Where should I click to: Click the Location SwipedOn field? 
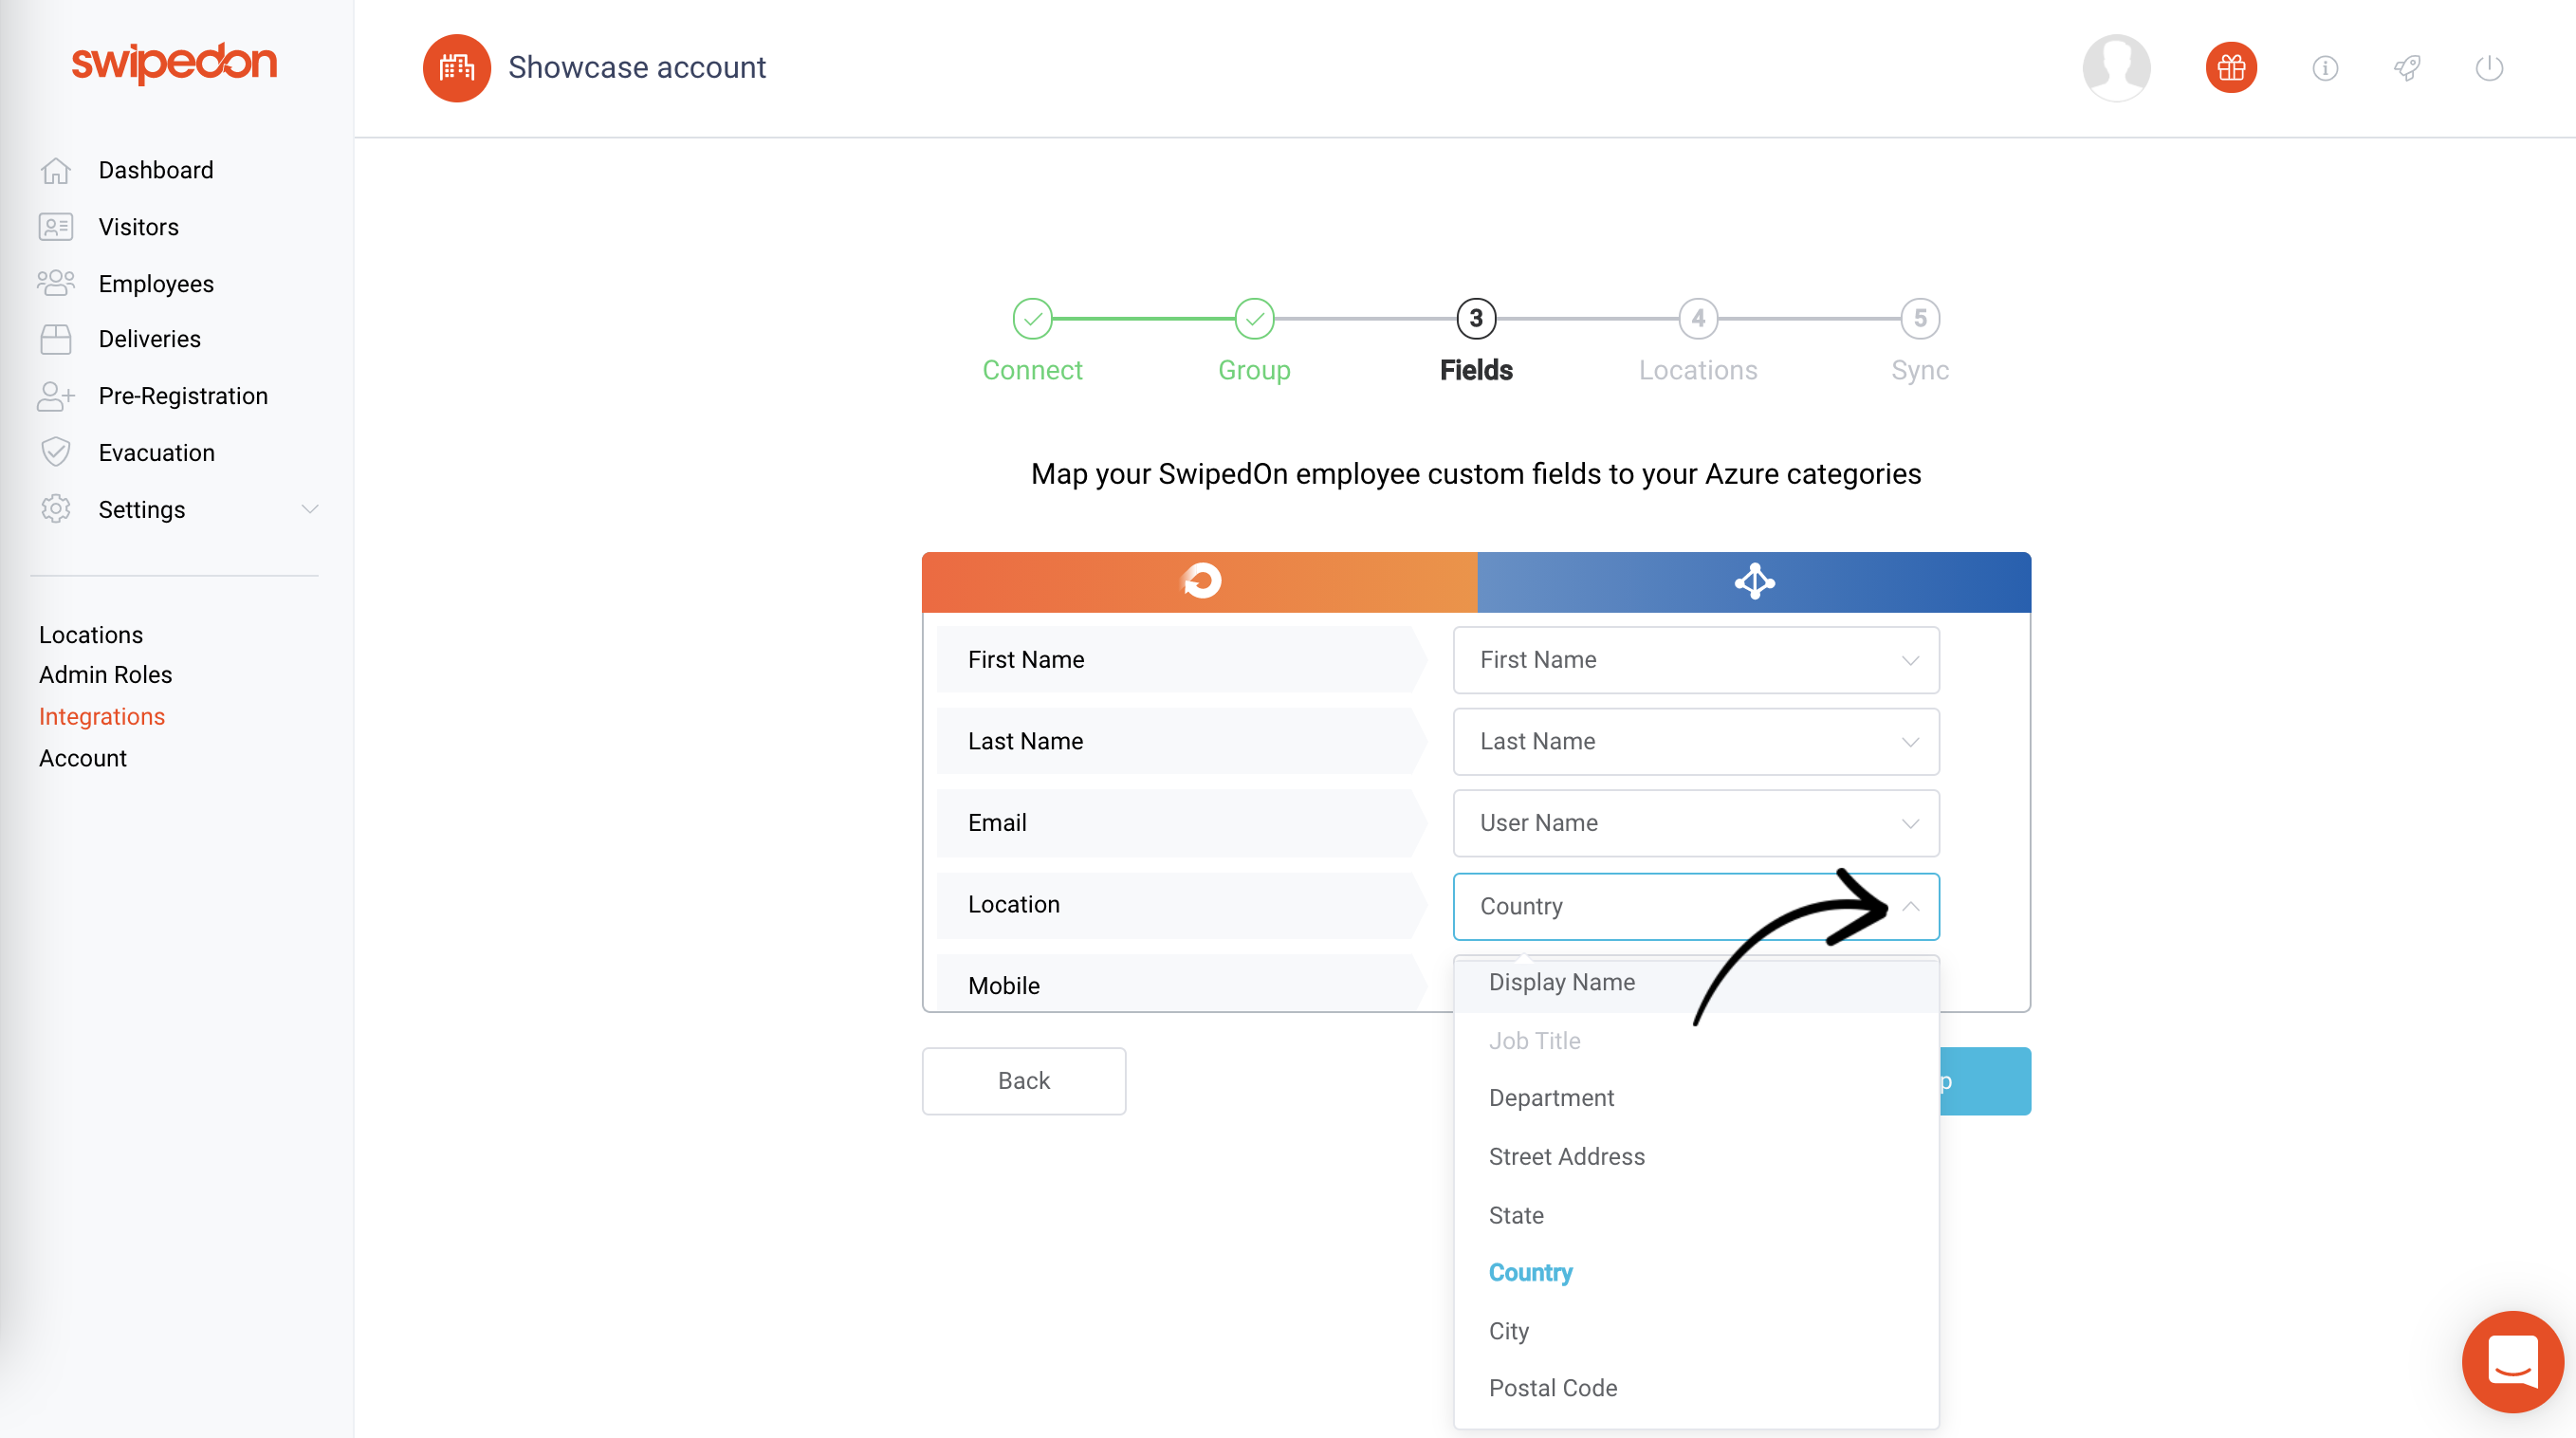[x=1181, y=905]
